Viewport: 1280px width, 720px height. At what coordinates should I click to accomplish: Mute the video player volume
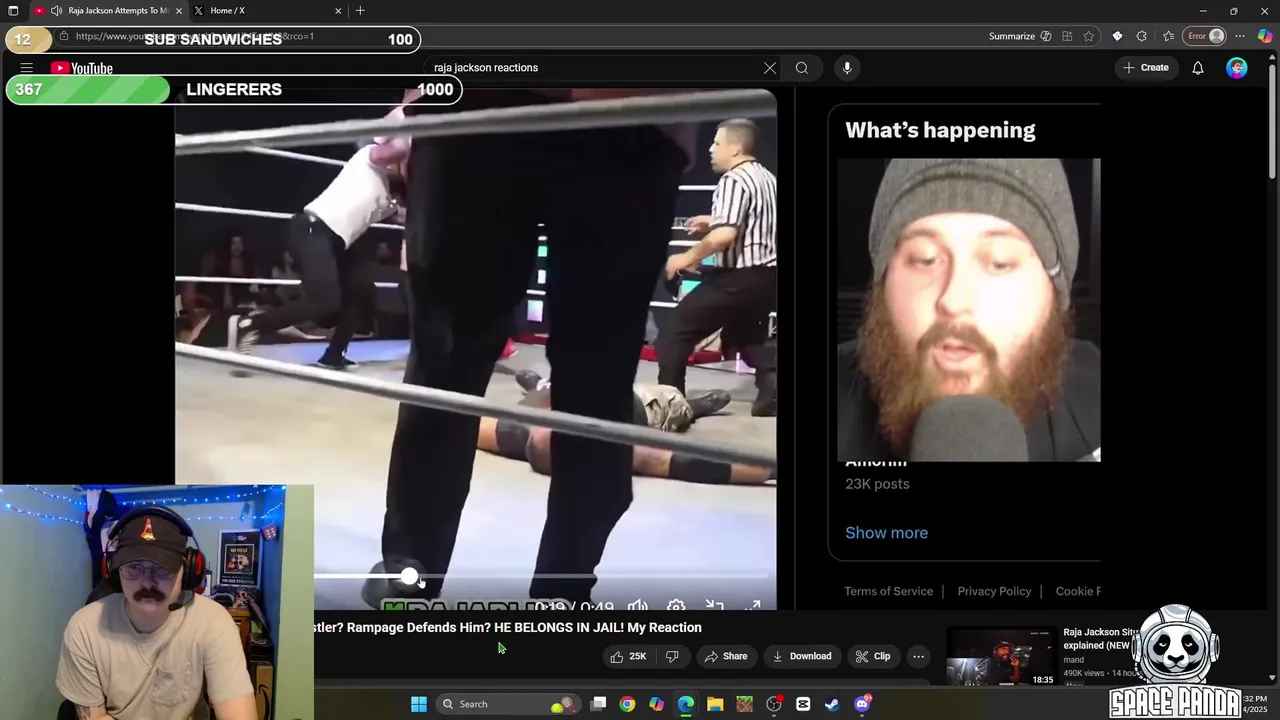pos(638,606)
